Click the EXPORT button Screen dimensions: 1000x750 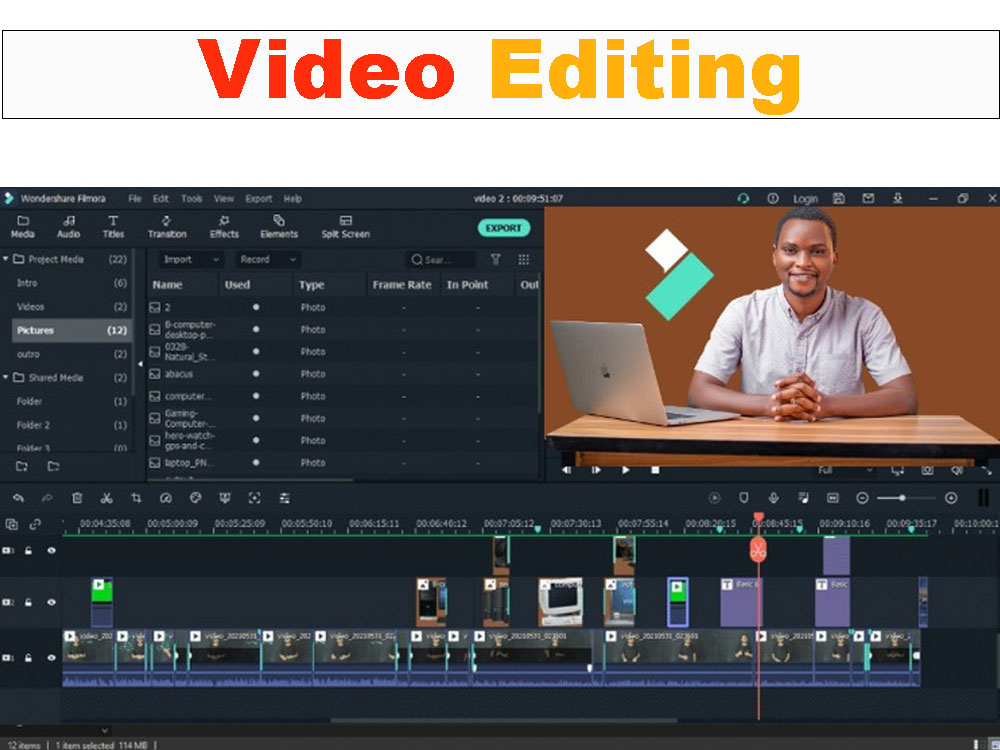[x=503, y=228]
